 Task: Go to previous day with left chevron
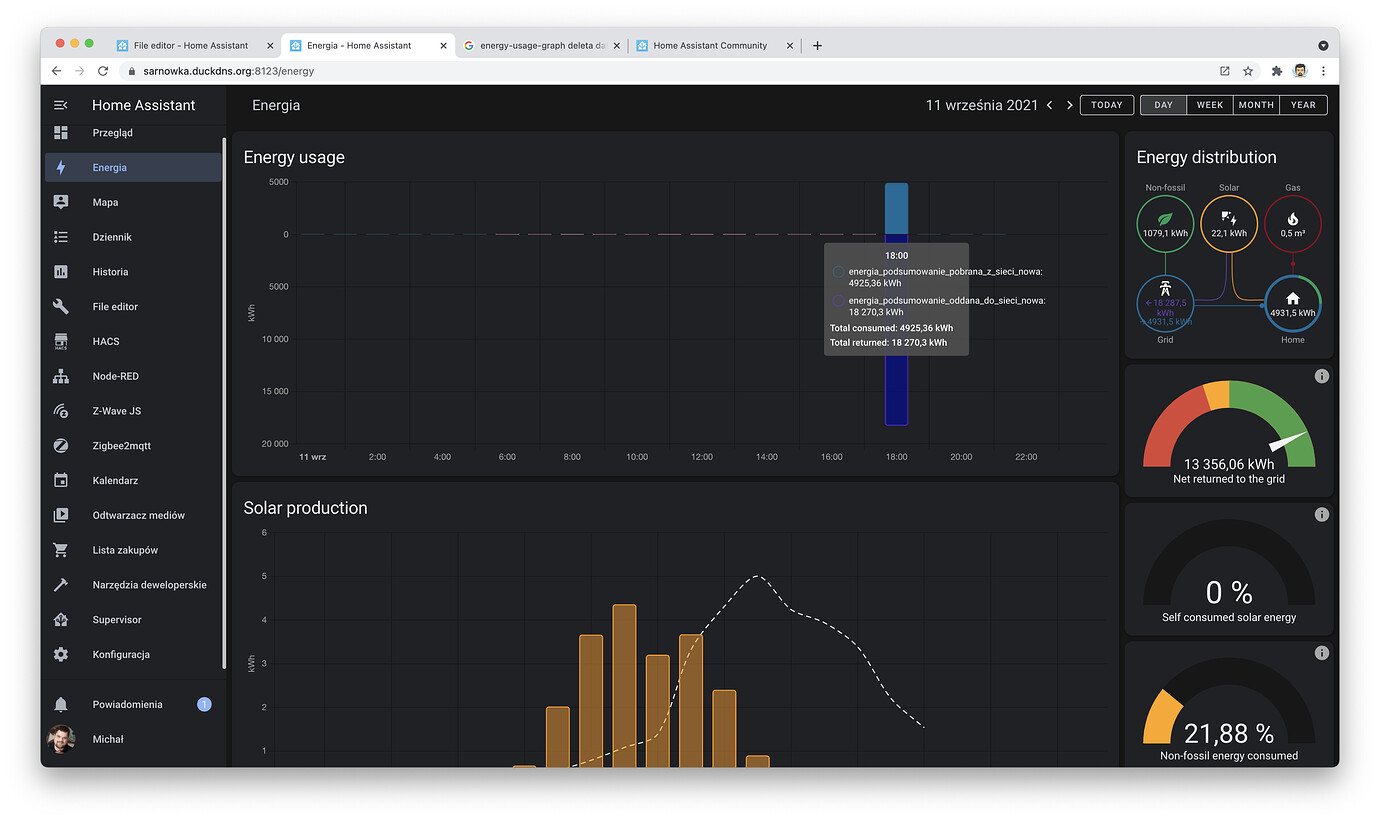[x=1049, y=104]
